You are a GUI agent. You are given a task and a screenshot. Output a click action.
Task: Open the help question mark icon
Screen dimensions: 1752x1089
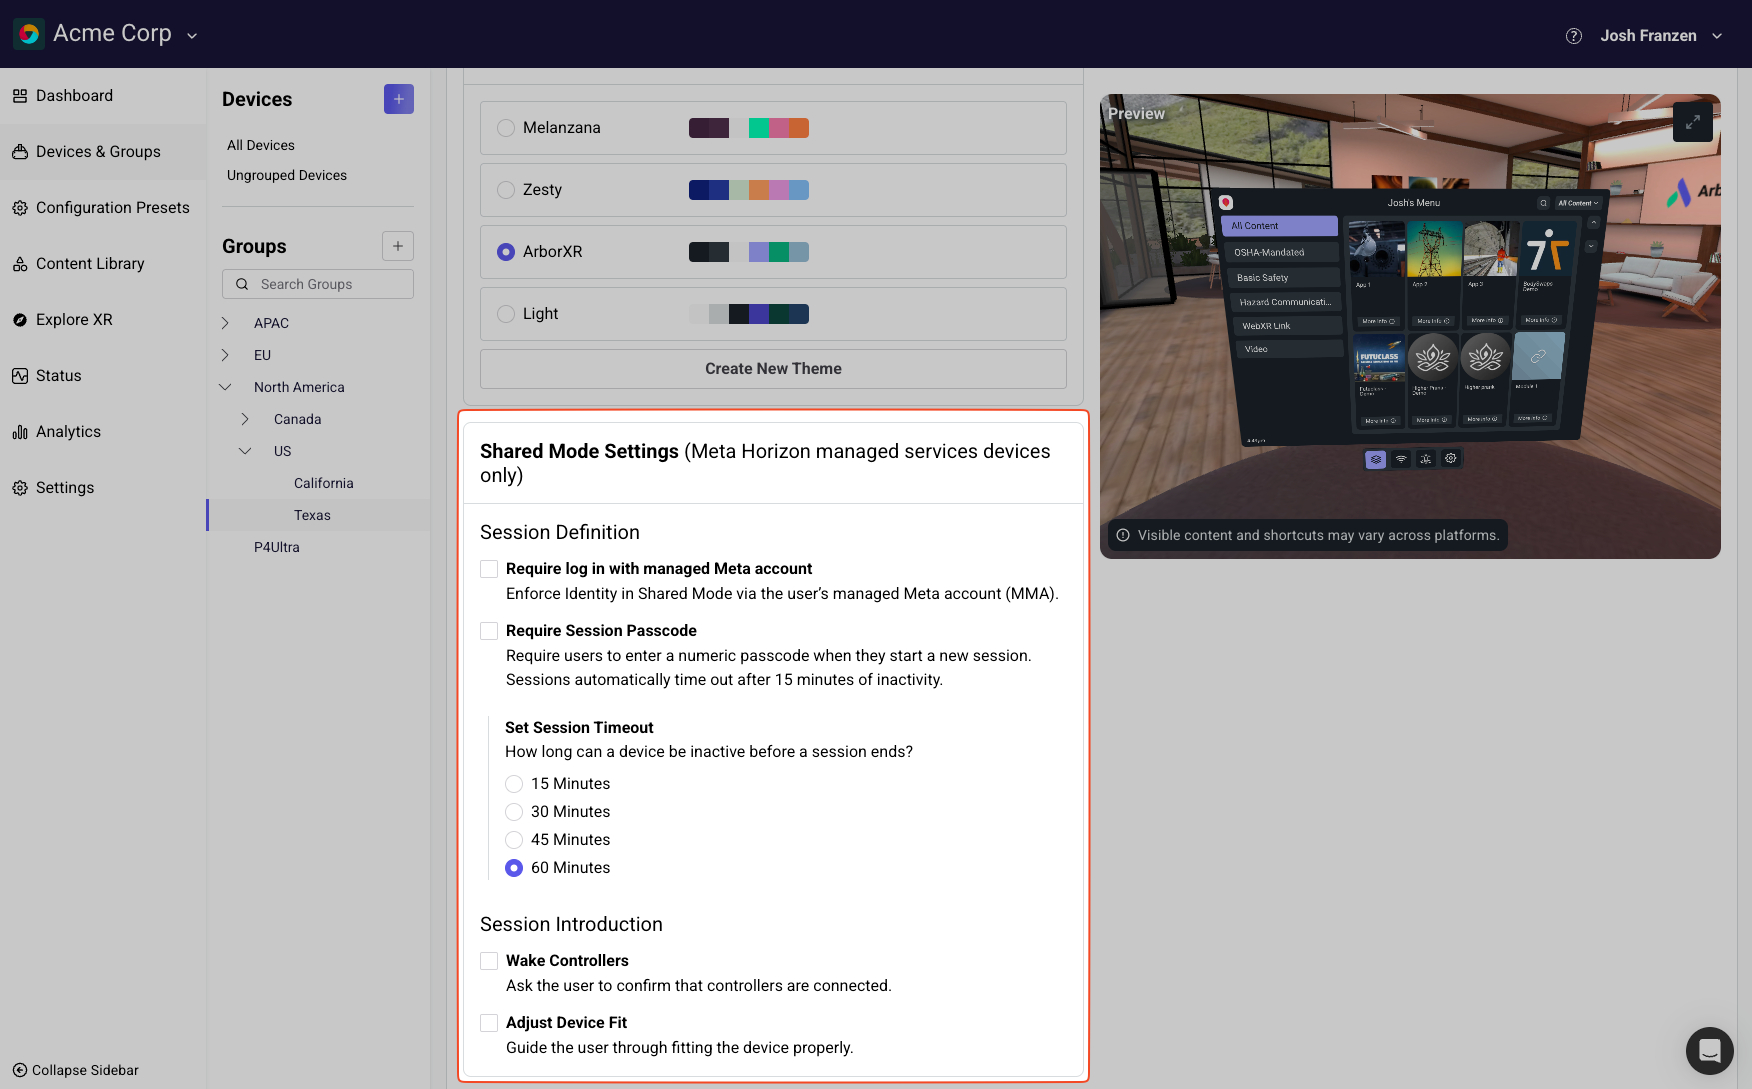(1574, 36)
